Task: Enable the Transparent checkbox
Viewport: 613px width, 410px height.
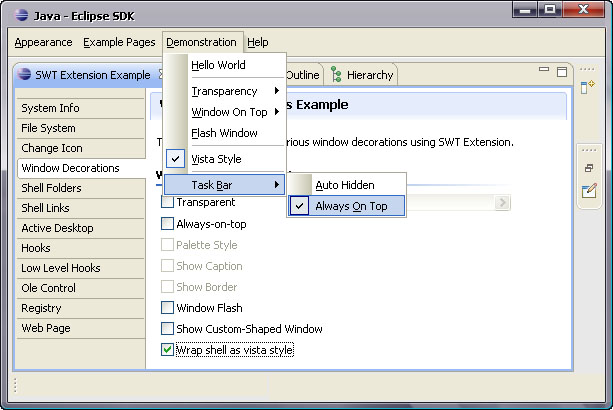Action: (167, 202)
